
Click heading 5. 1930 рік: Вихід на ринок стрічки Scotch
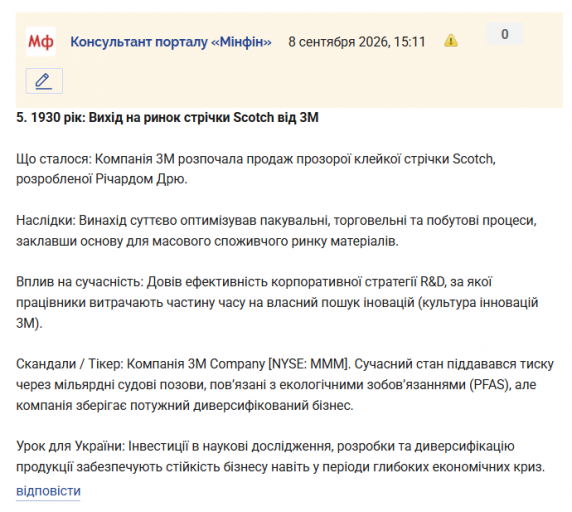pos(167,117)
